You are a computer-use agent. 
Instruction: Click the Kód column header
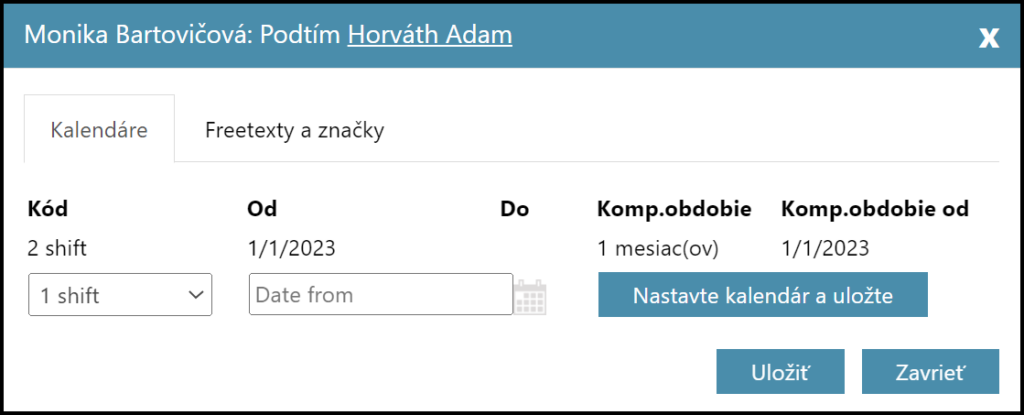point(48,210)
